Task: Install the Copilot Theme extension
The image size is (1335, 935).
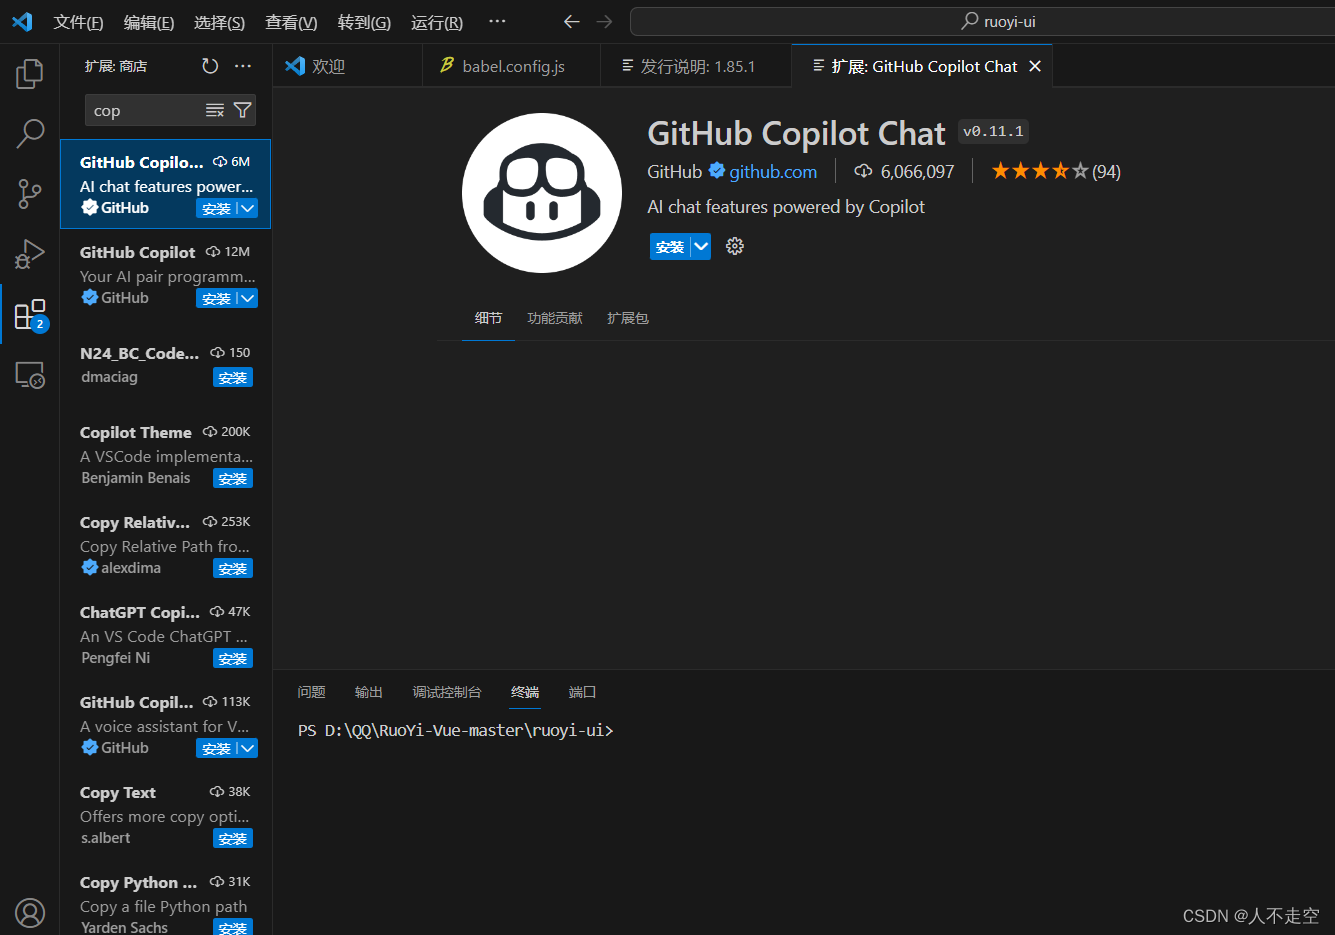Action: [x=233, y=478]
